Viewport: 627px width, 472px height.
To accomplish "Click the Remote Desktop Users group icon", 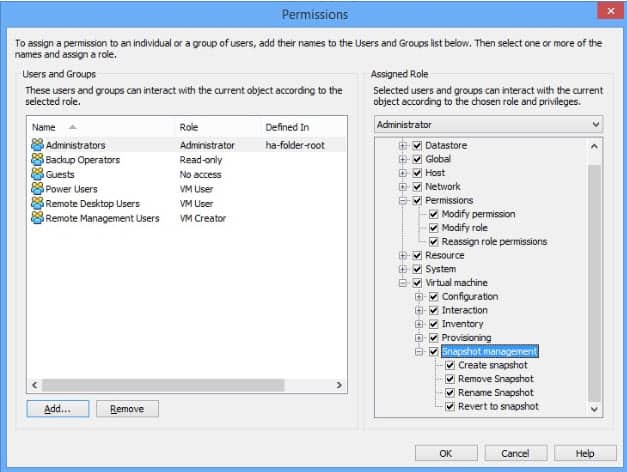I will coord(37,203).
